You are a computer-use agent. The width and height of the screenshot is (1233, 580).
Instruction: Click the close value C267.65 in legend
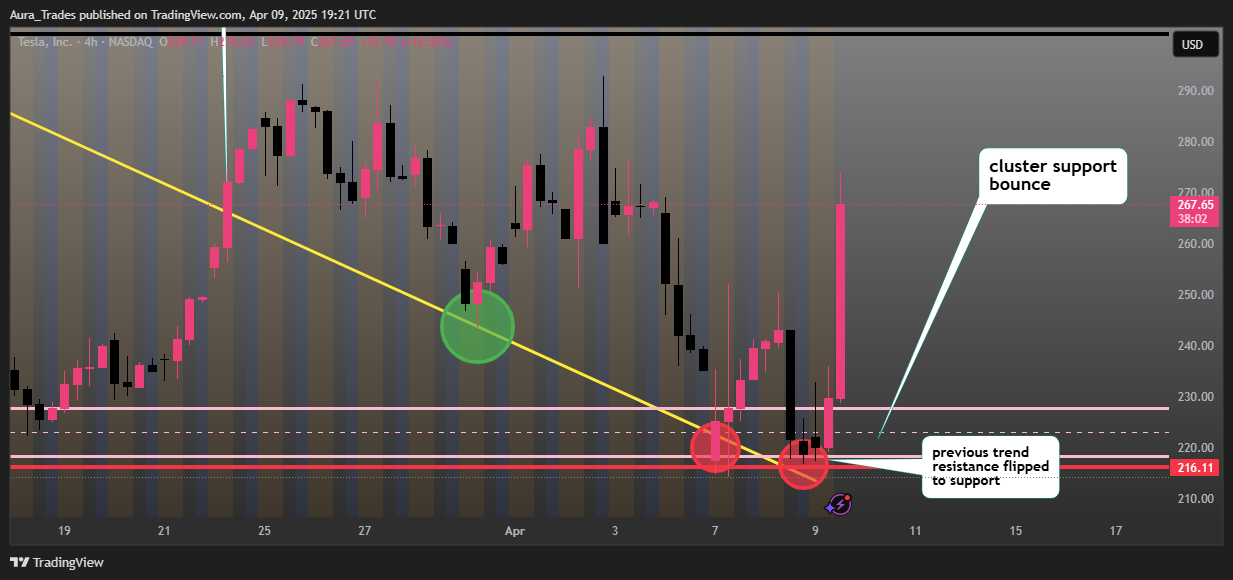[x=333, y=42]
